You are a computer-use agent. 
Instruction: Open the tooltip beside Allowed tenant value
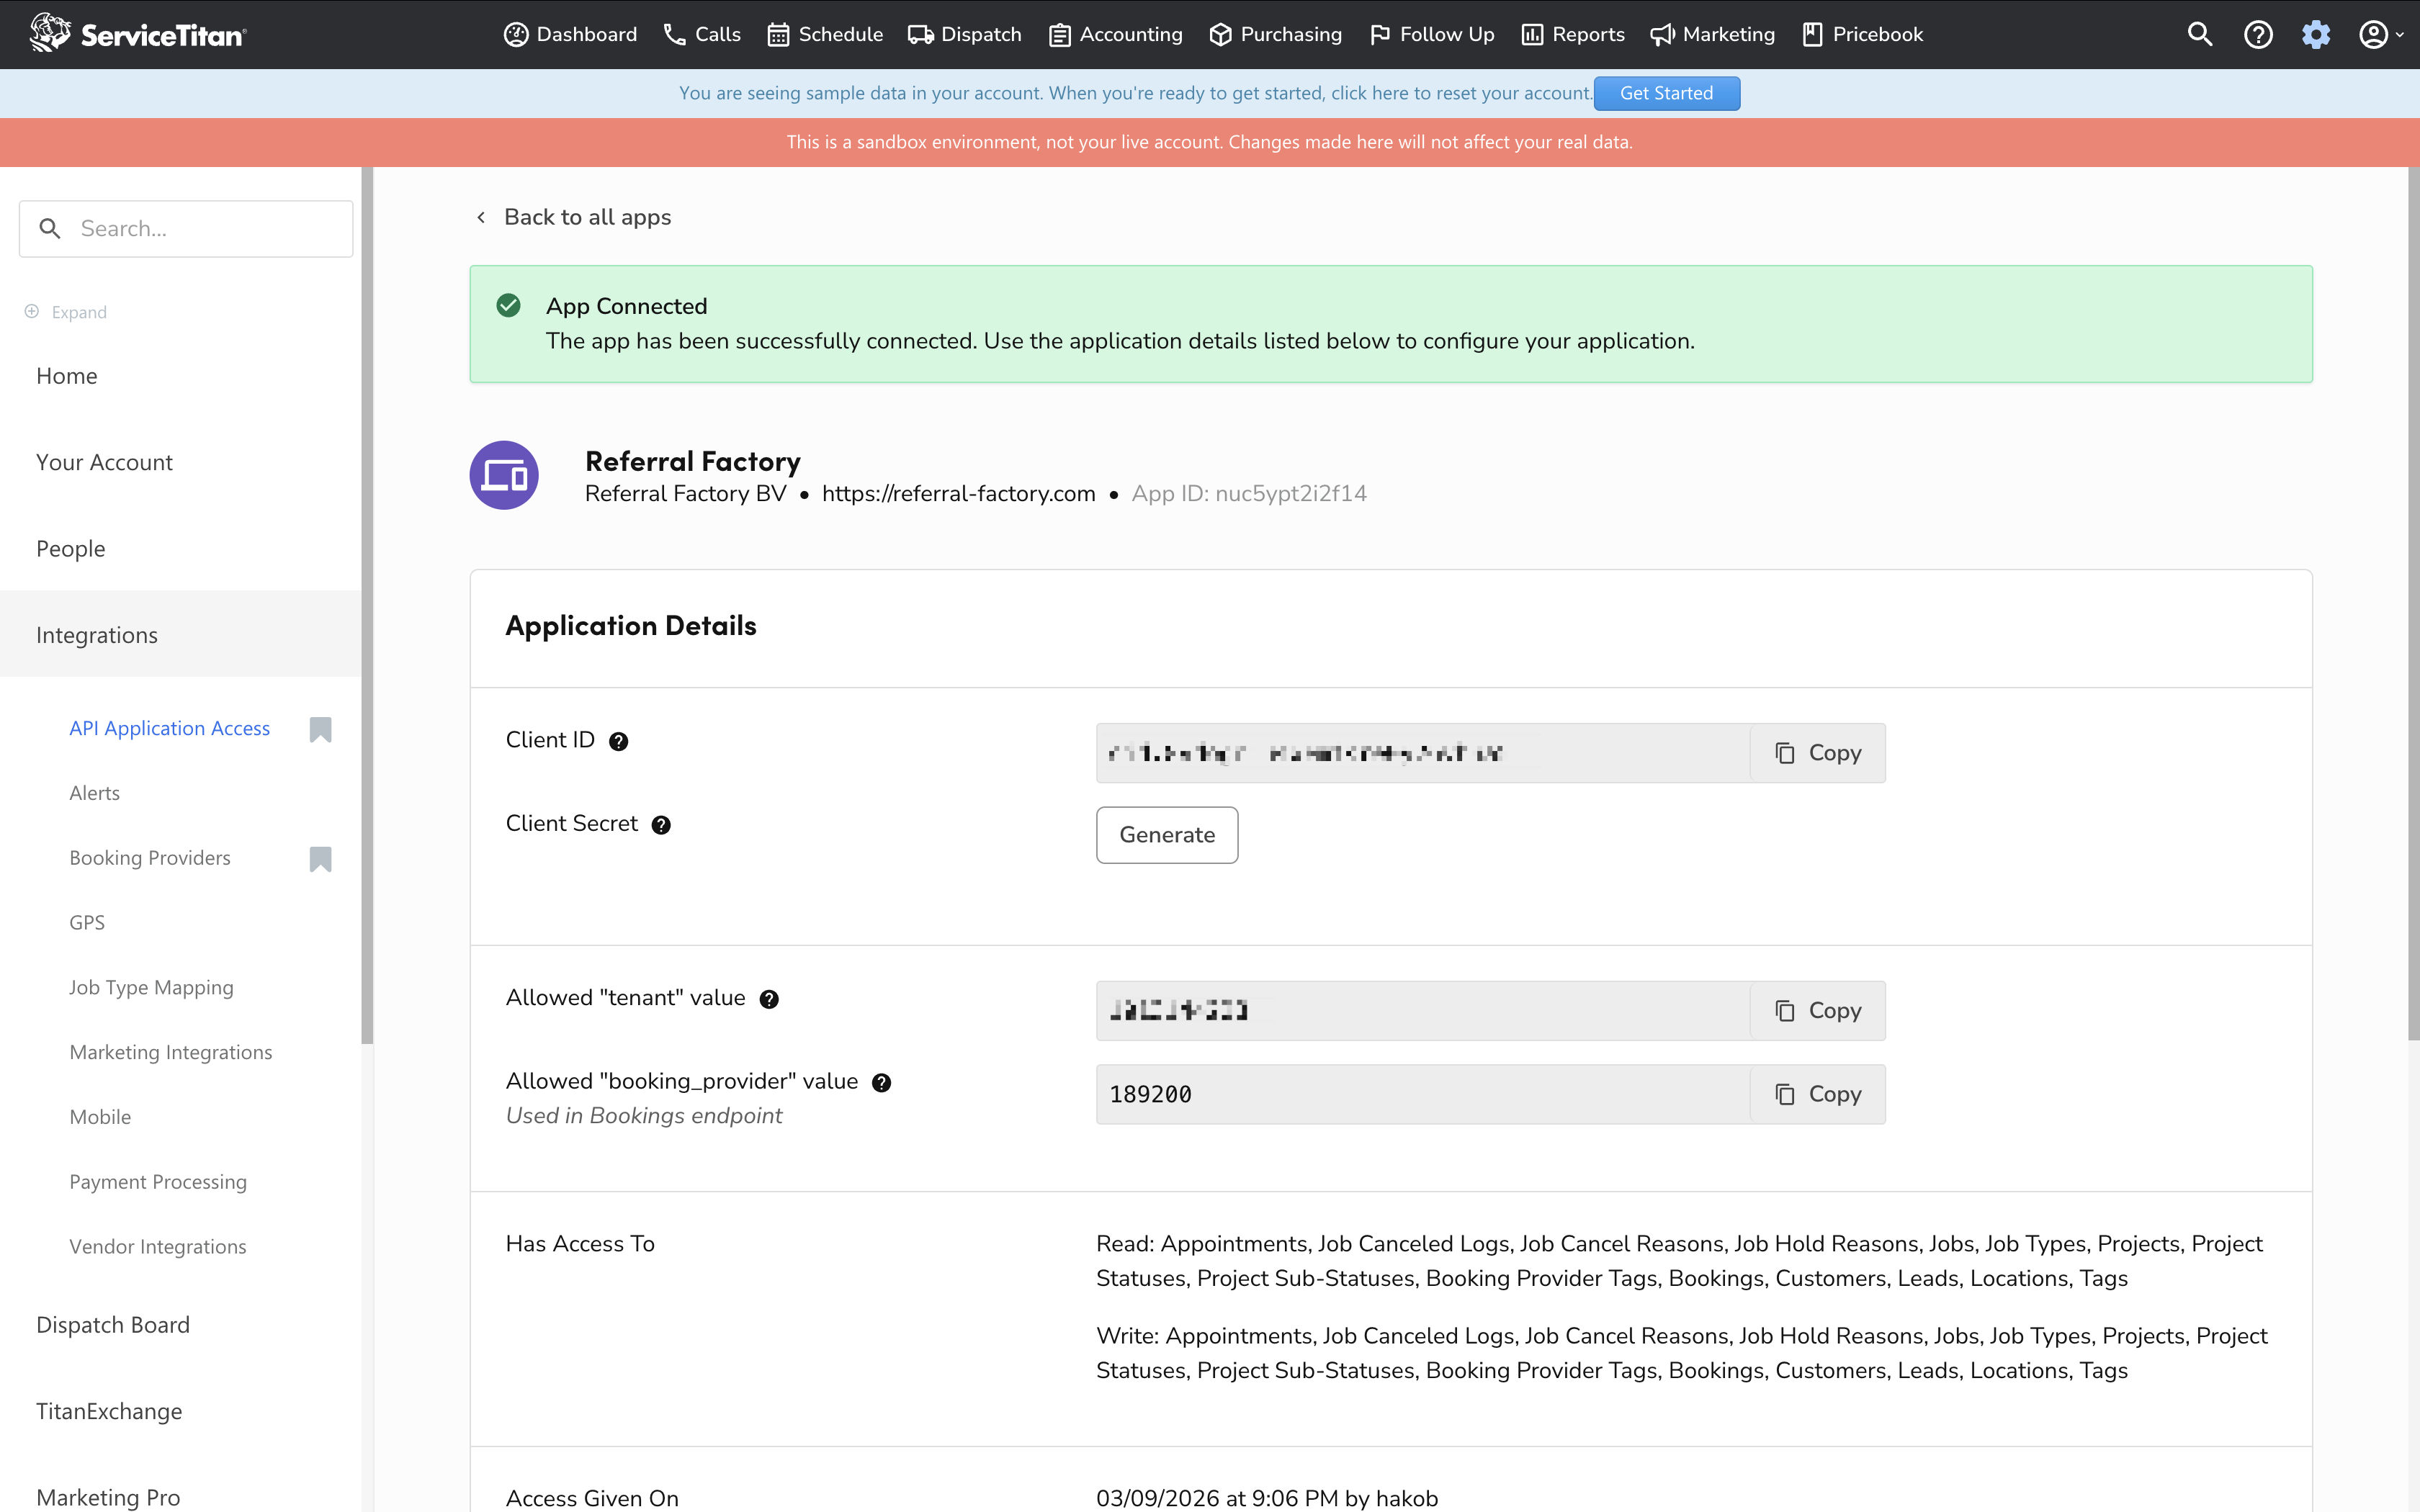pyautogui.click(x=769, y=998)
